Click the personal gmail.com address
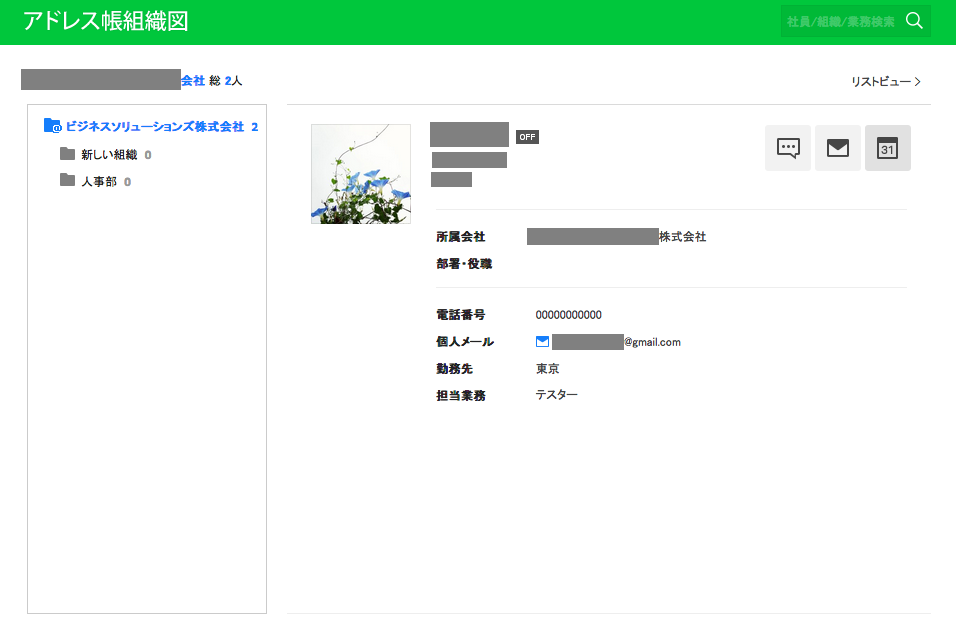 616,342
